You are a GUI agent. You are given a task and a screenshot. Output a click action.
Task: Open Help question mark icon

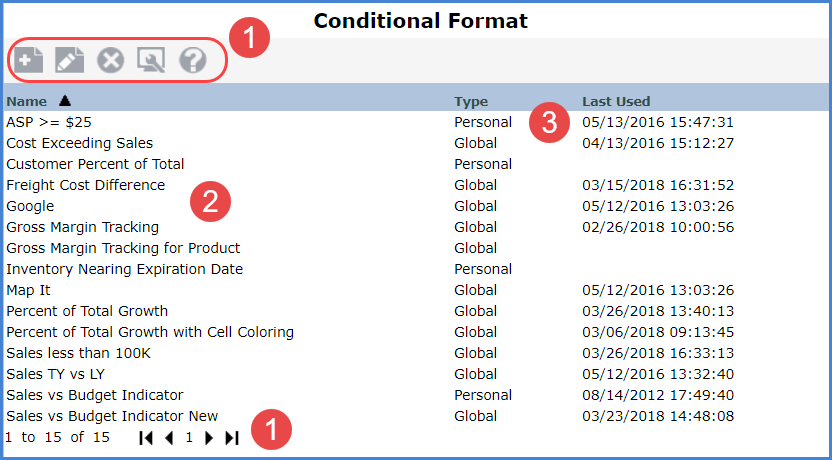(x=192, y=61)
